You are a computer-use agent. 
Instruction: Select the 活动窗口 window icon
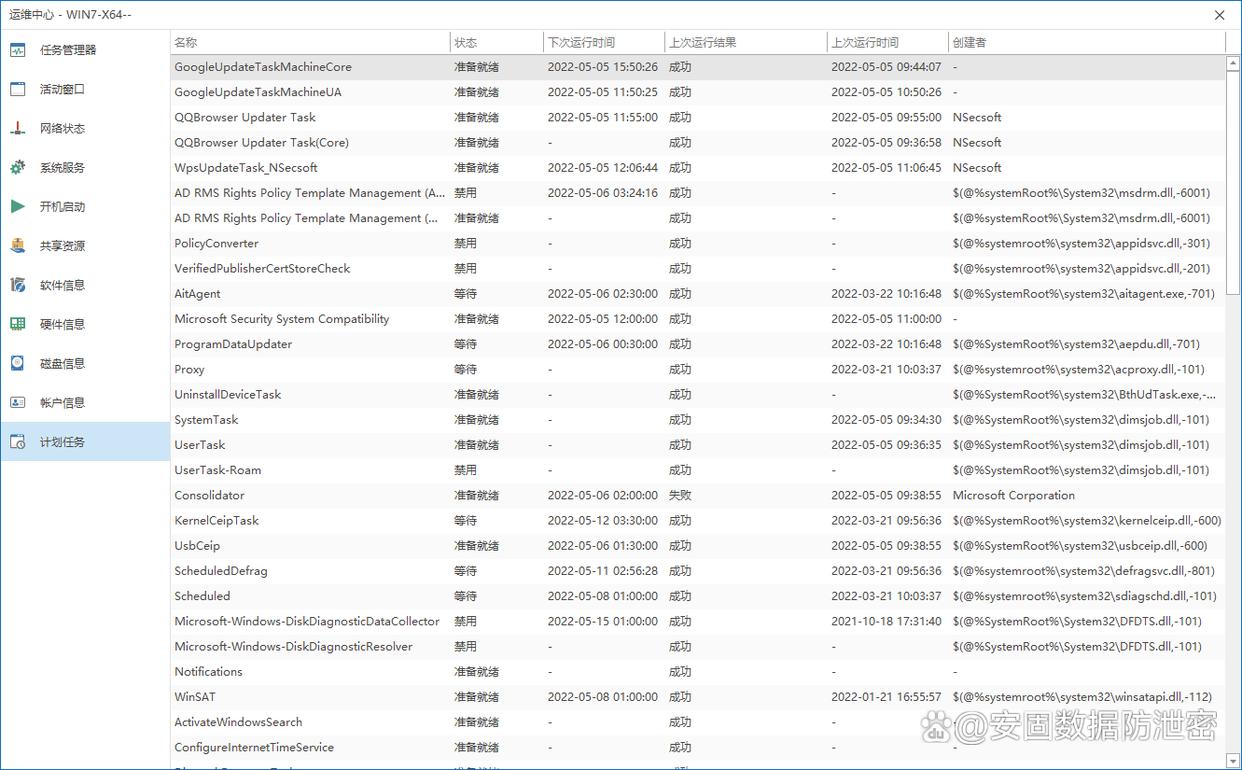[18, 89]
